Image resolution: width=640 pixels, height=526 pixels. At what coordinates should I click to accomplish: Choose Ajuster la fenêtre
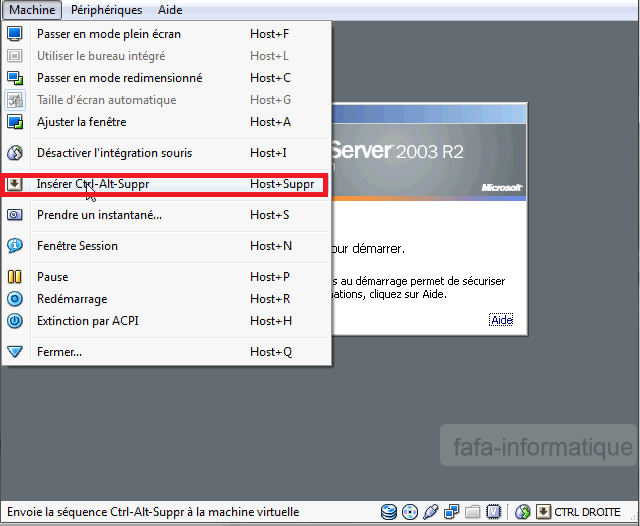pos(167,122)
